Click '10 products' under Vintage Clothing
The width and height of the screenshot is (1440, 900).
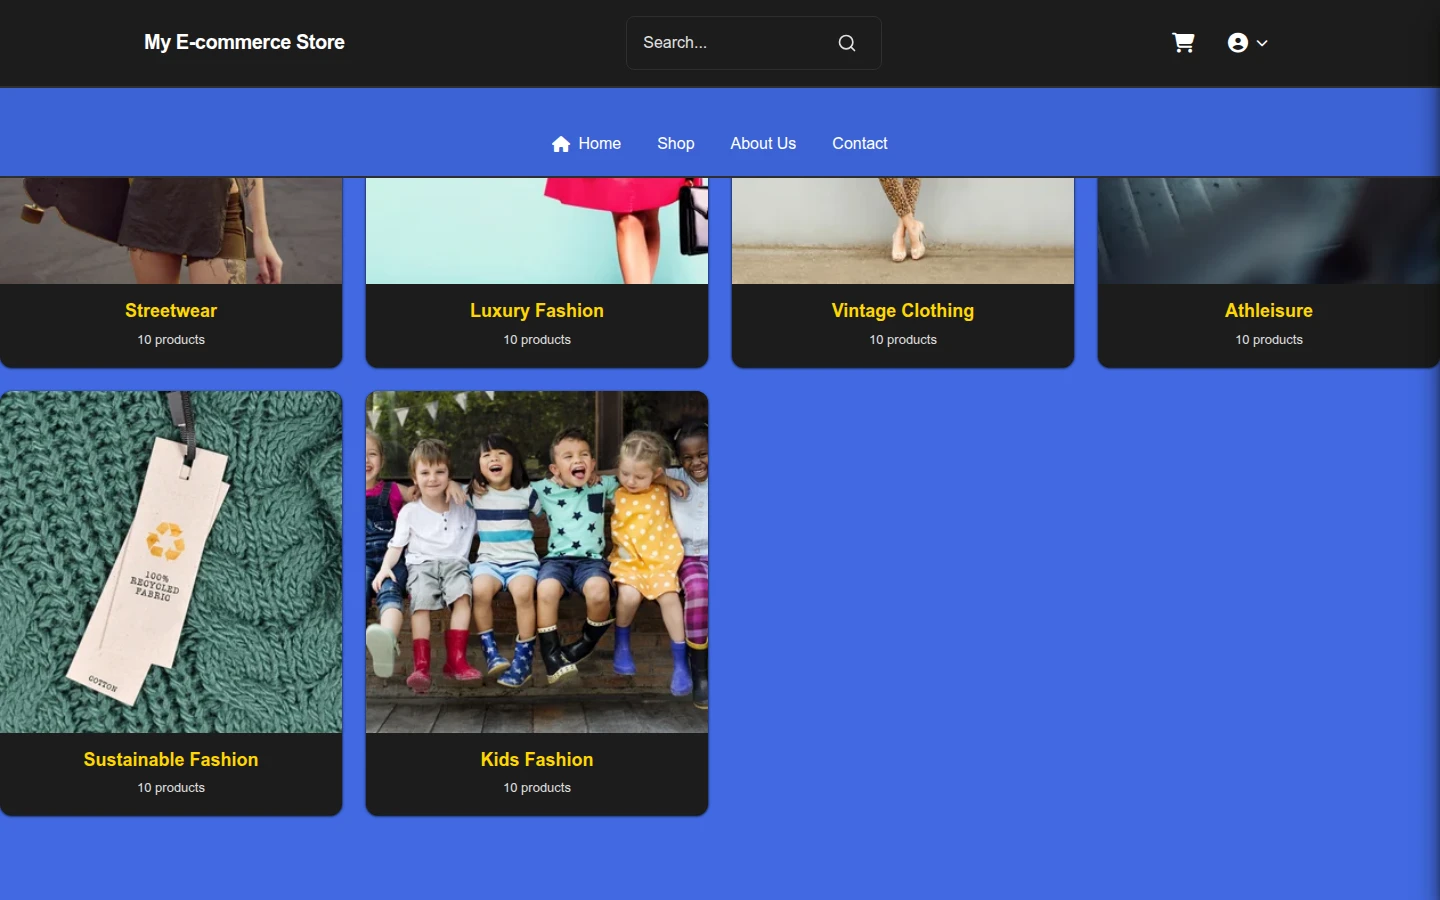click(x=903, y=340)
